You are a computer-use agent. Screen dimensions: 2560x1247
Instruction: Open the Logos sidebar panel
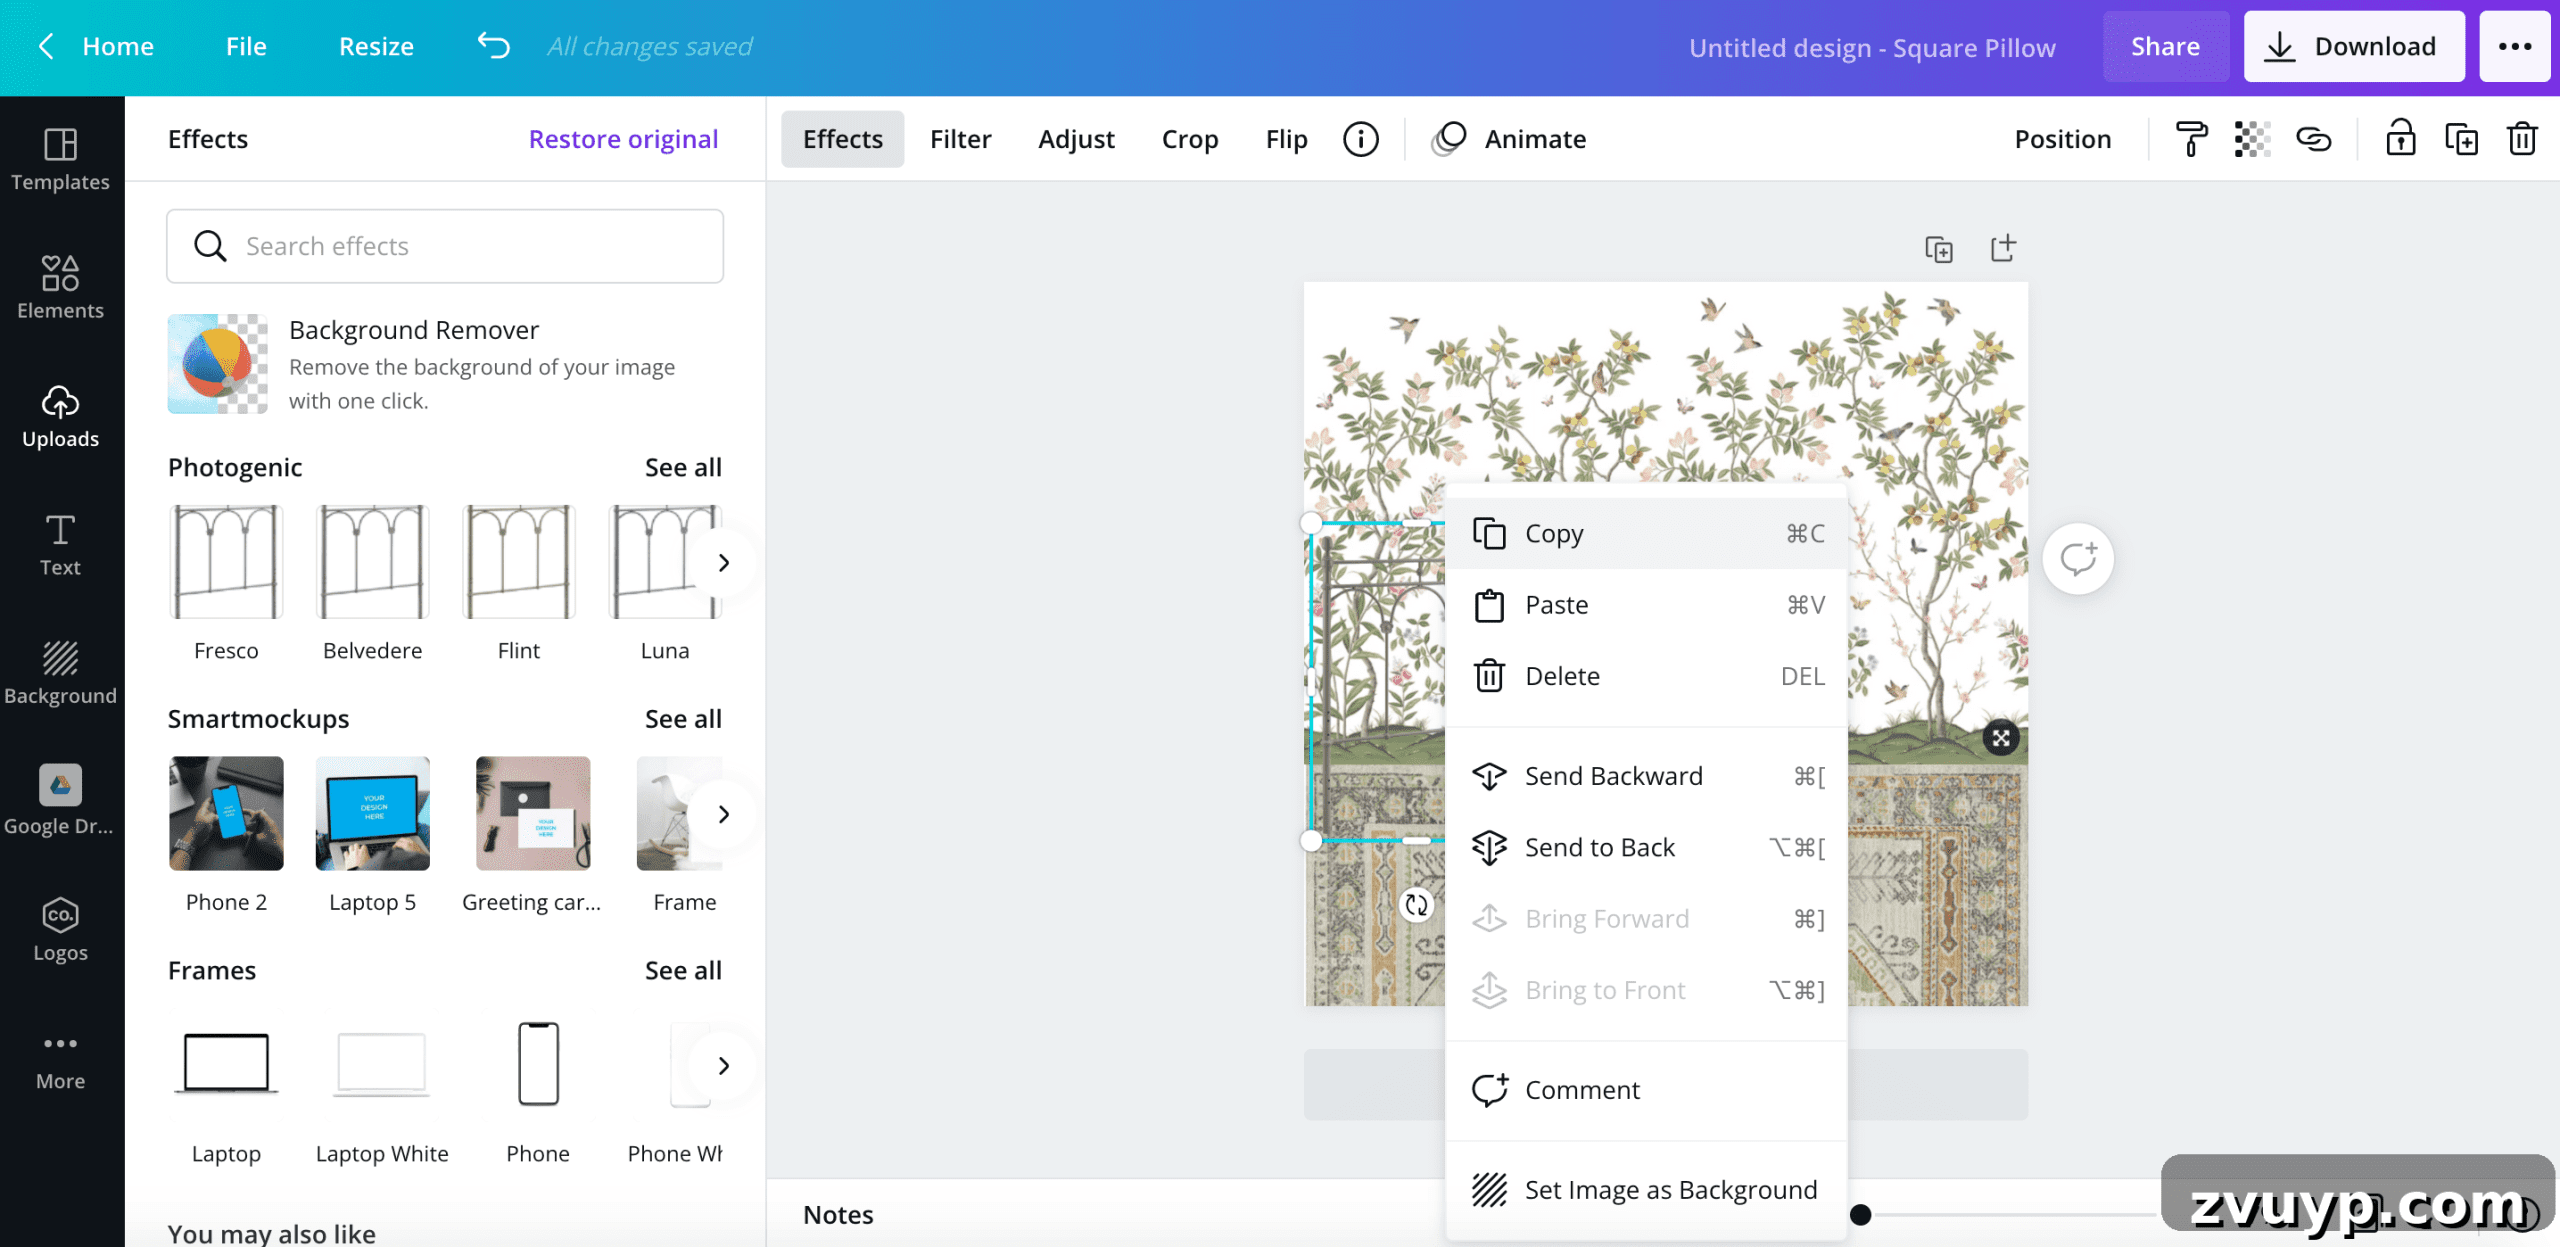(x=60, y=929)
